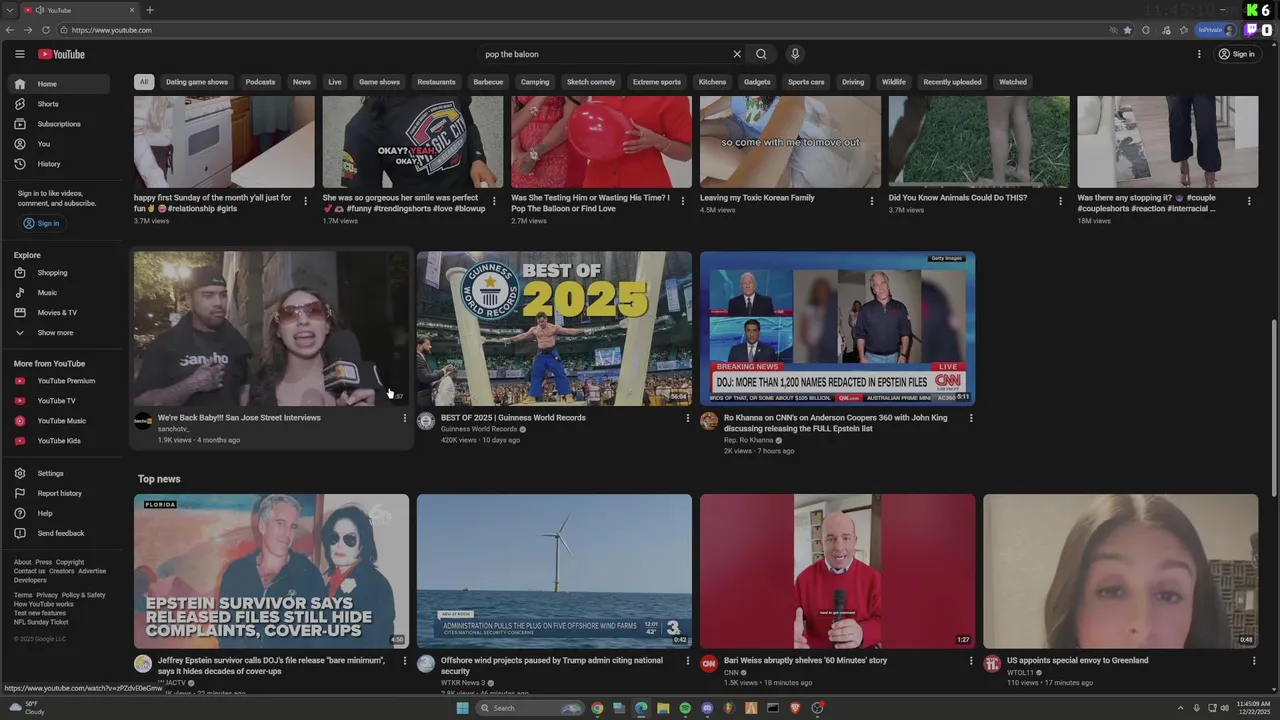Click the sanchotv_ channel avatar
This screenshot has height=720, width=1280.
coord(143,421)
